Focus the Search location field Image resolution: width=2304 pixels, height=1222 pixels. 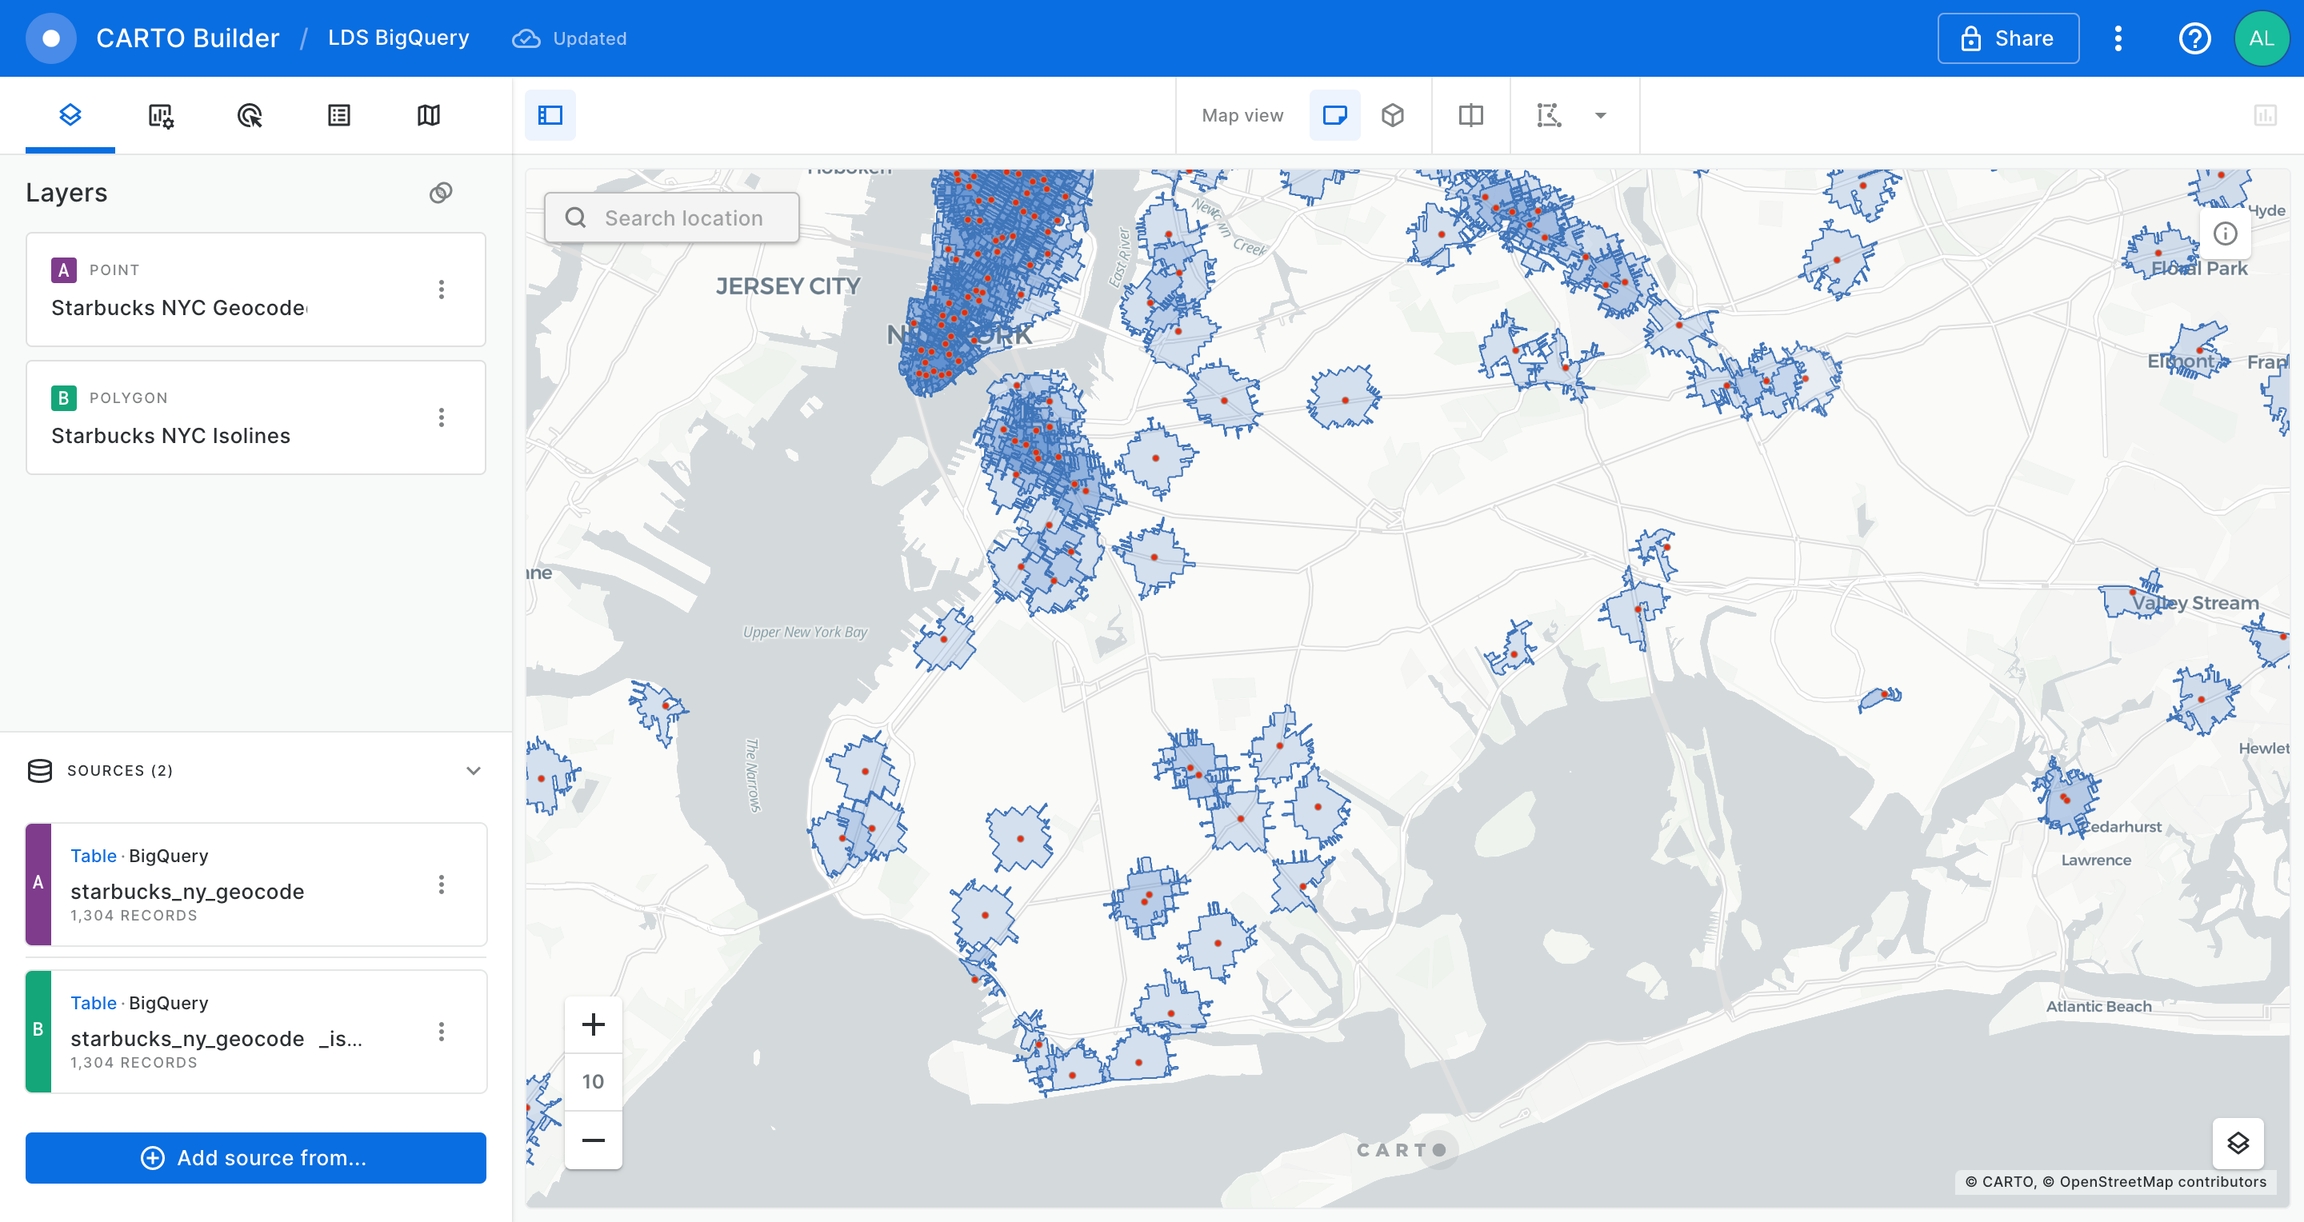(x=672, y=217)
